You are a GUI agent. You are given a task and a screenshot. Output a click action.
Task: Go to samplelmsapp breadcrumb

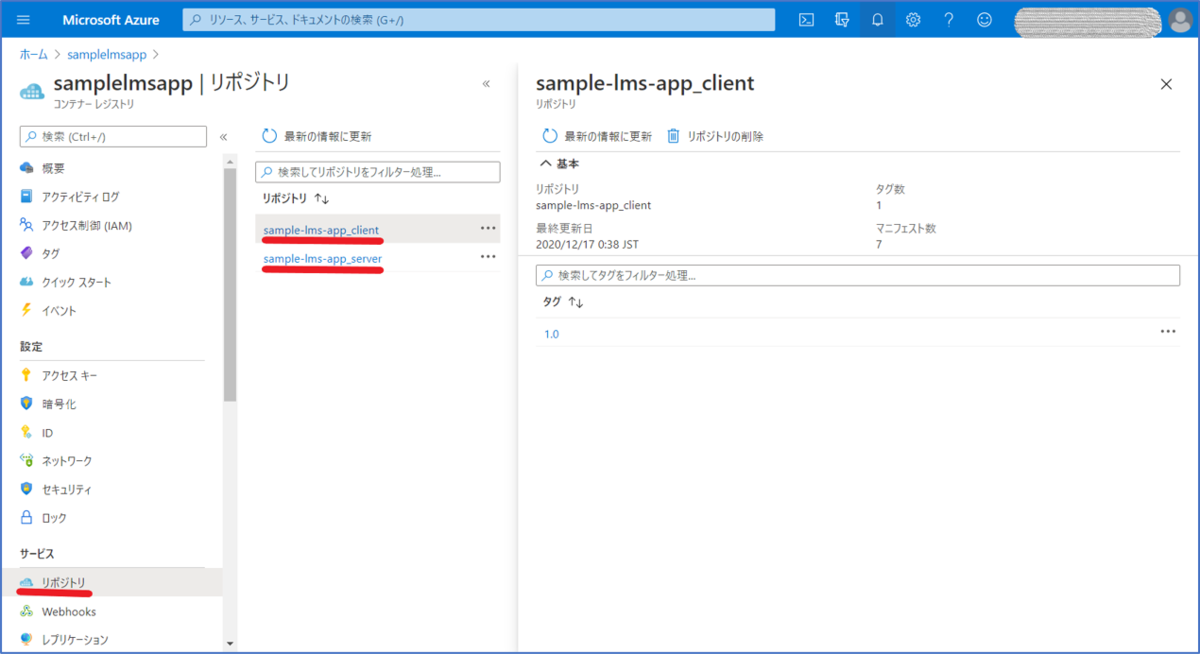click(x=106, y=54)
